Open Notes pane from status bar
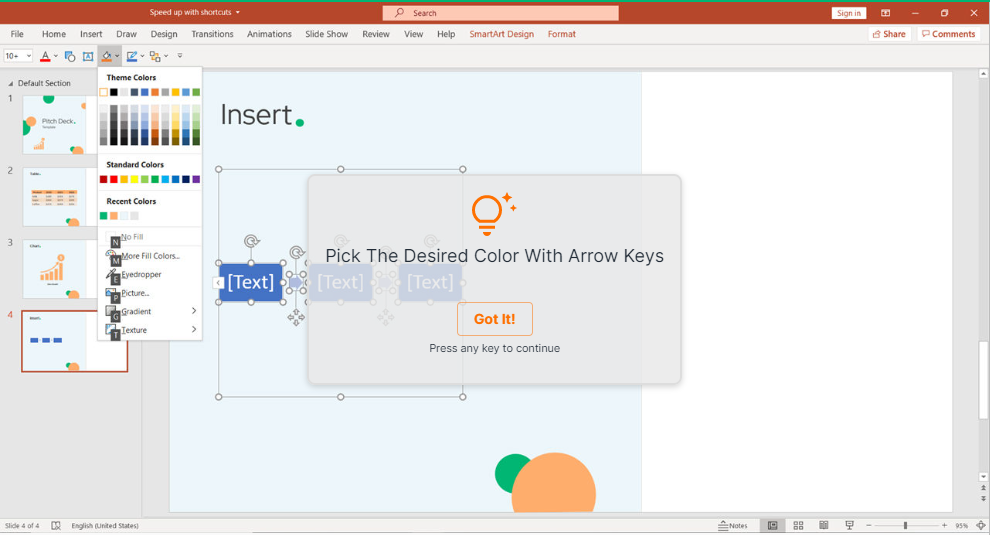This screenshot has height=535, width=990. click(732, 526)
